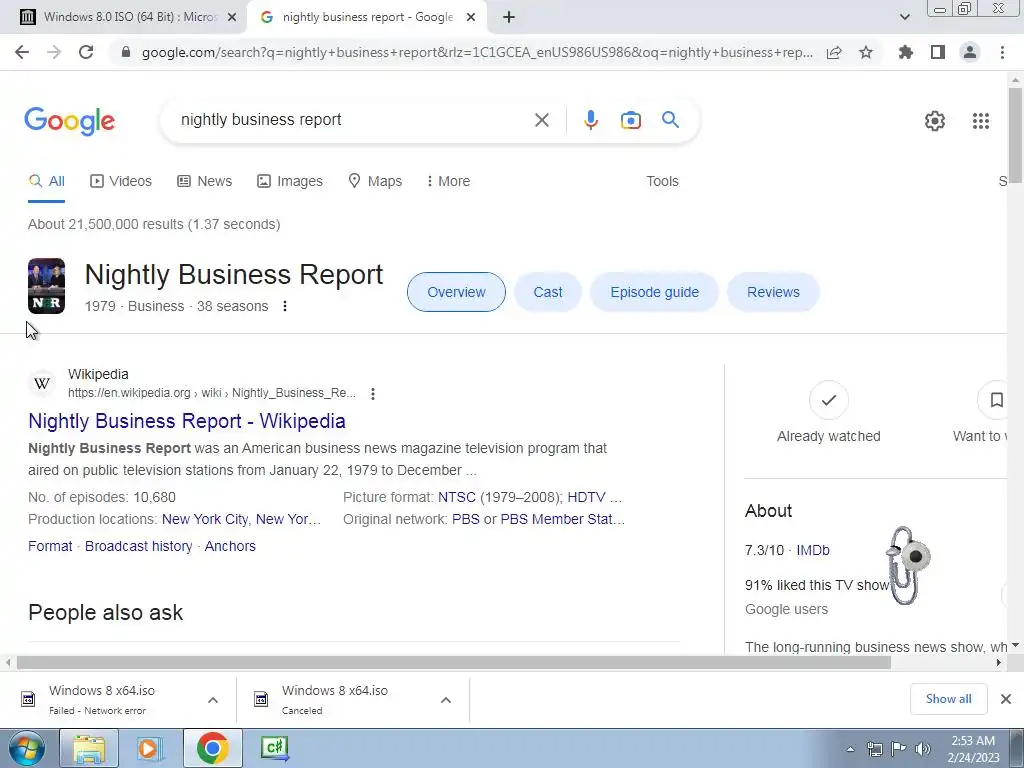Viewport: 1024px width, 768px height.
Task: Open Nightly Business Report - Wikipedia link
Action: (x=187, y=421)
